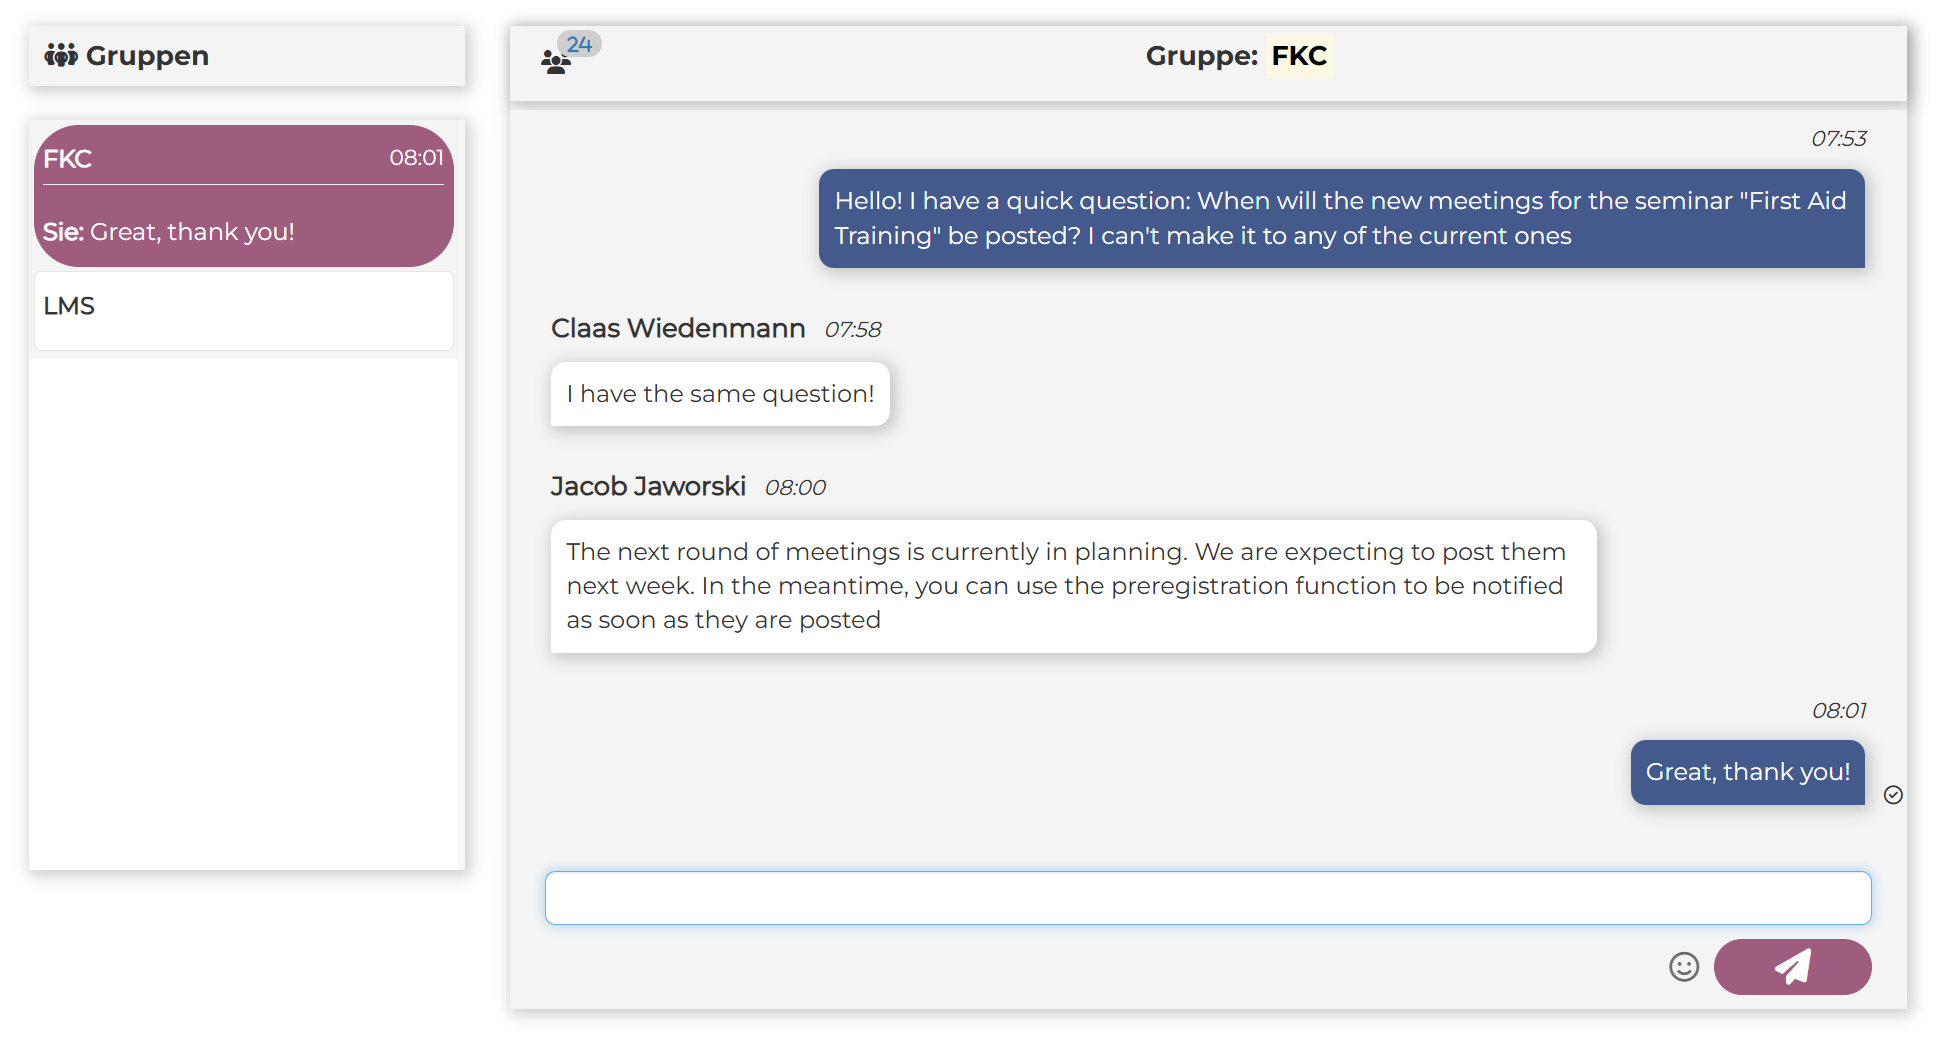This screenshot has height=1046, width=1938.
Task: Click the "I have the same question!" message
Action: (x=720, y=394)
